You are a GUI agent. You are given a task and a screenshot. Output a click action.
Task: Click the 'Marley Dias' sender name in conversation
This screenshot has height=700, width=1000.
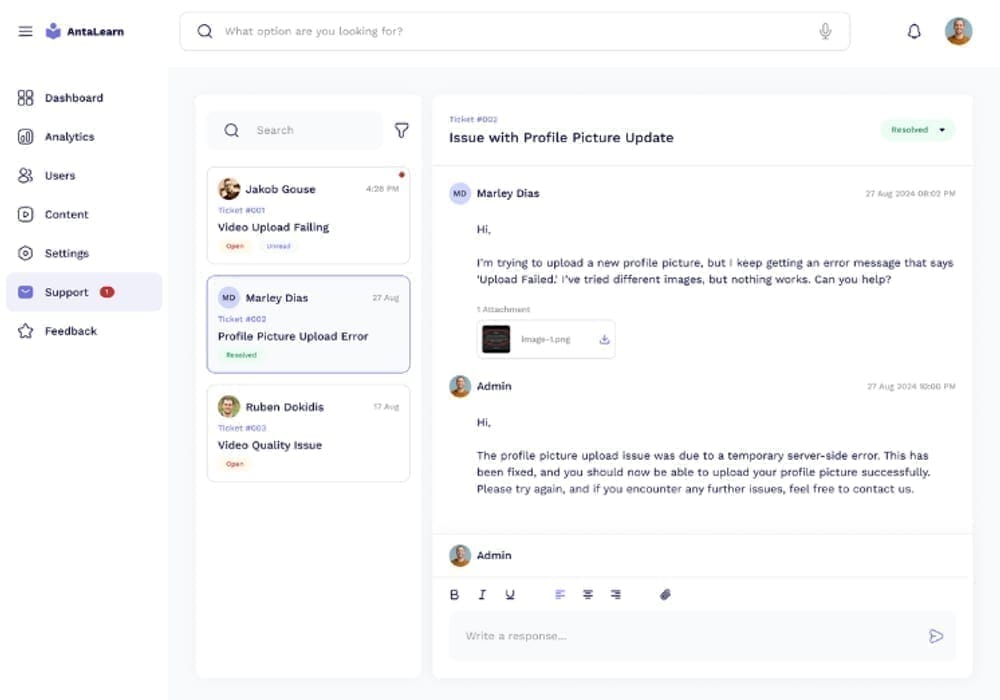(508, 193)
